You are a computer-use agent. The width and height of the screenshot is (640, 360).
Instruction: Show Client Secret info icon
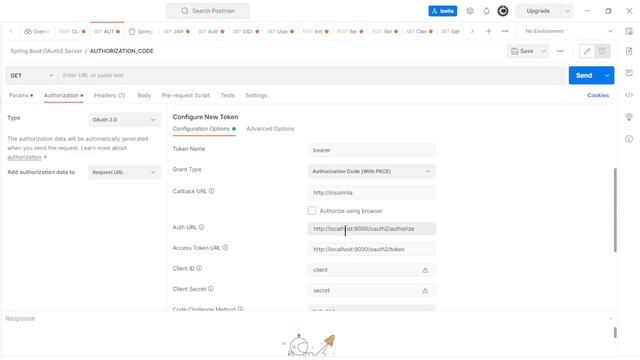[x=211, y=289]
